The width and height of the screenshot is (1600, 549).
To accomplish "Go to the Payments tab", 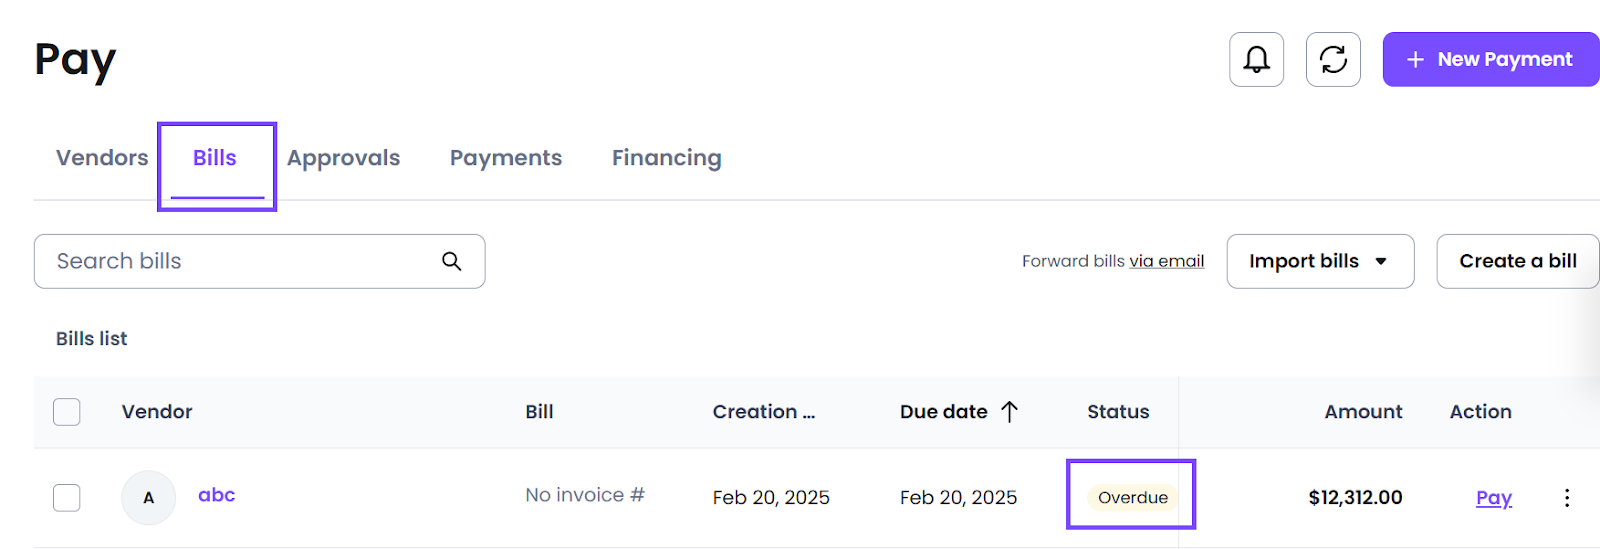I will (506, 158).
